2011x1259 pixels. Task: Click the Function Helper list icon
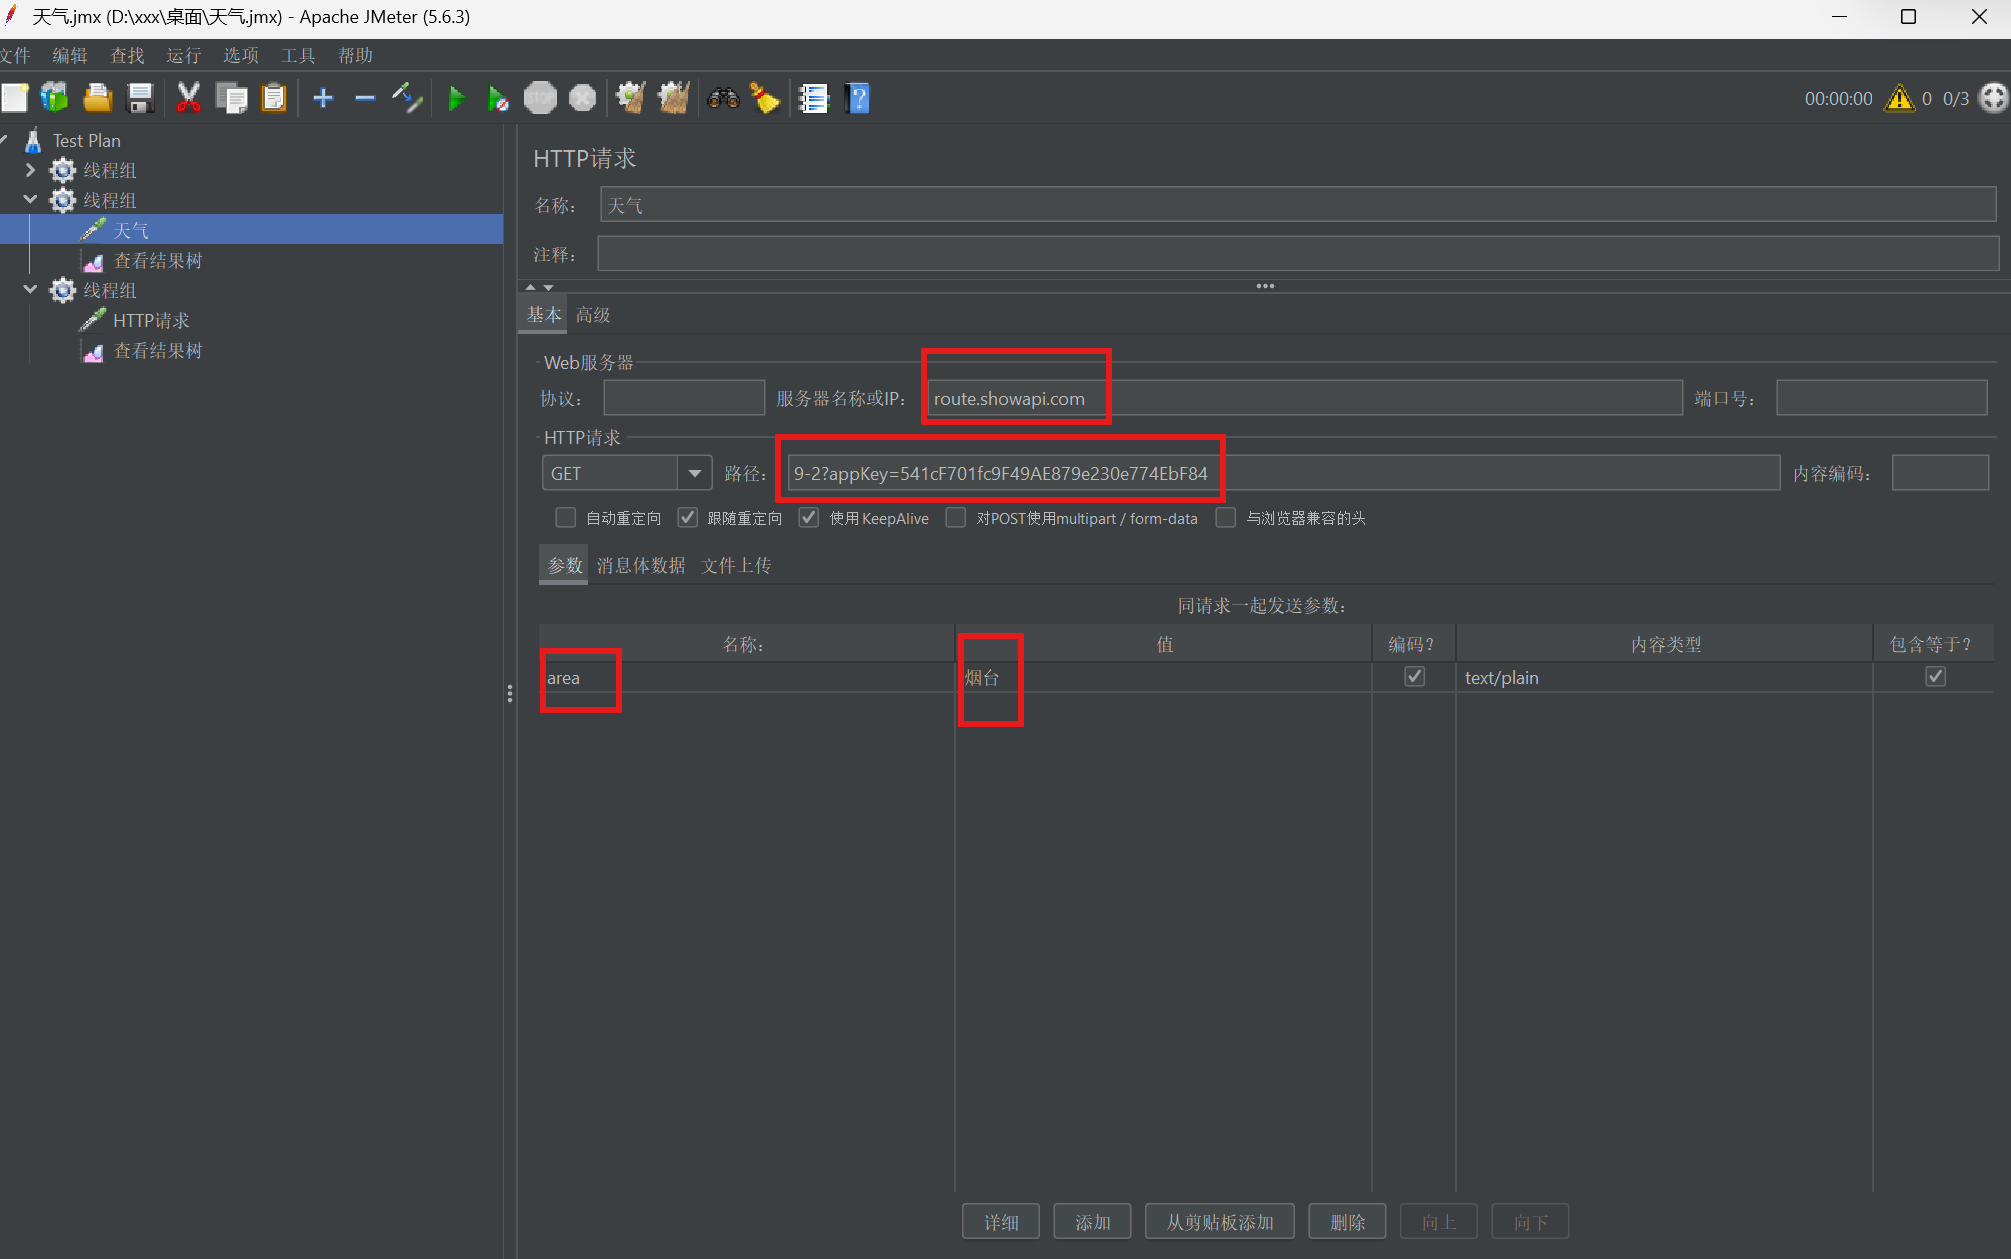point(814,98)
